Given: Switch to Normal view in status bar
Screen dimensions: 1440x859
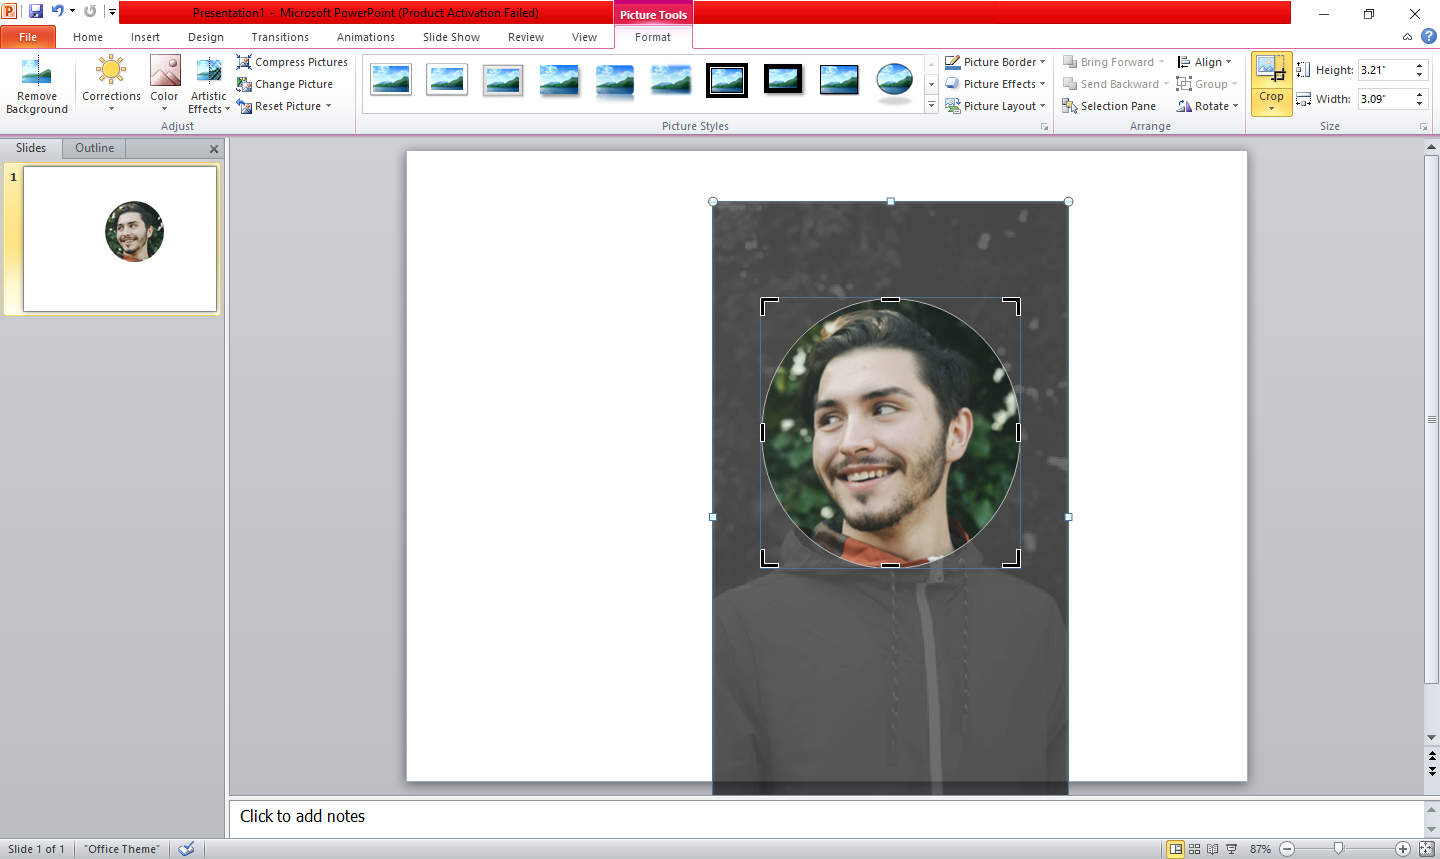Looking at the screenshot, I should tap(1176, 849).
